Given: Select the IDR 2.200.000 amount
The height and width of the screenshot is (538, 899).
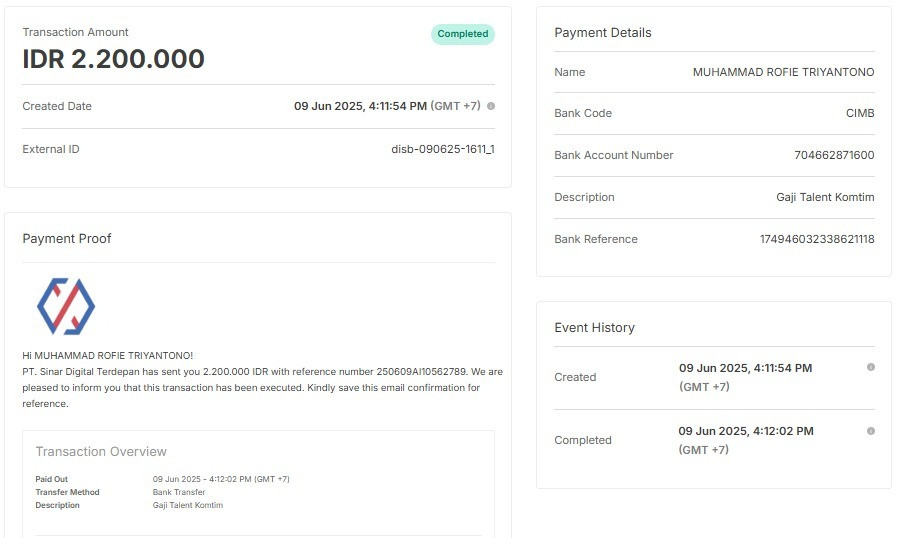Looking at the screenshot, I should (x=114, y=59).
